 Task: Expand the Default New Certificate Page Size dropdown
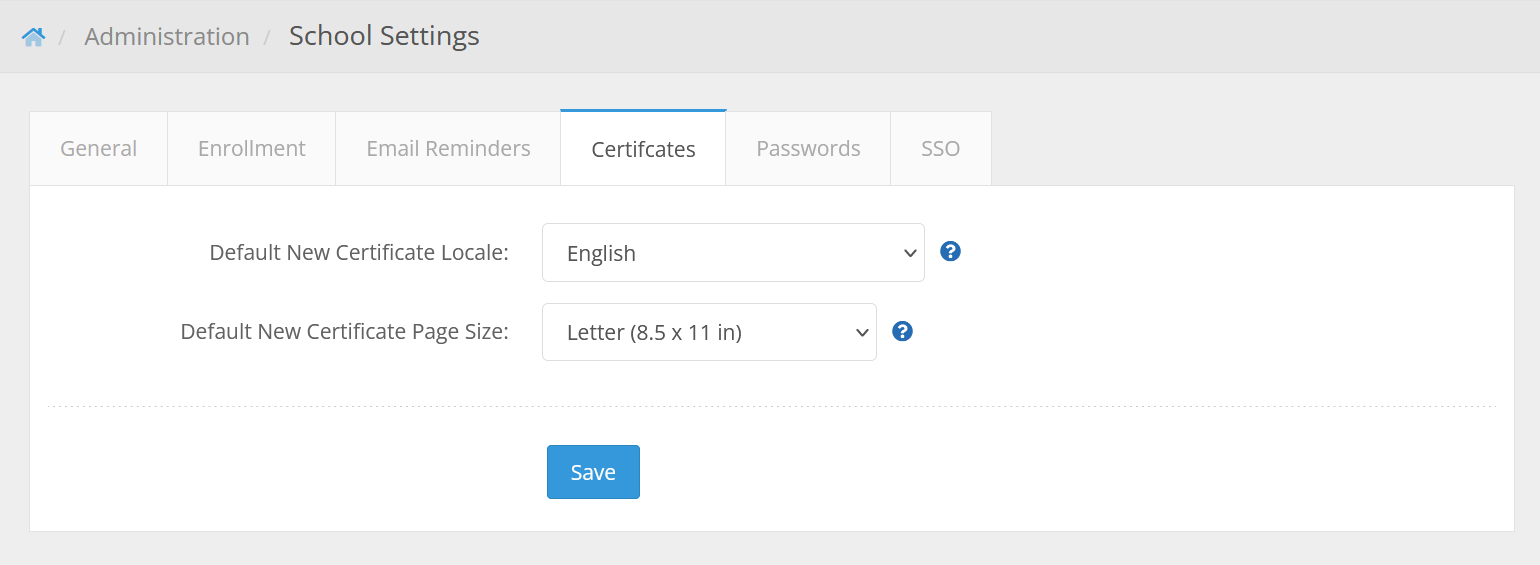coord(708,332)
